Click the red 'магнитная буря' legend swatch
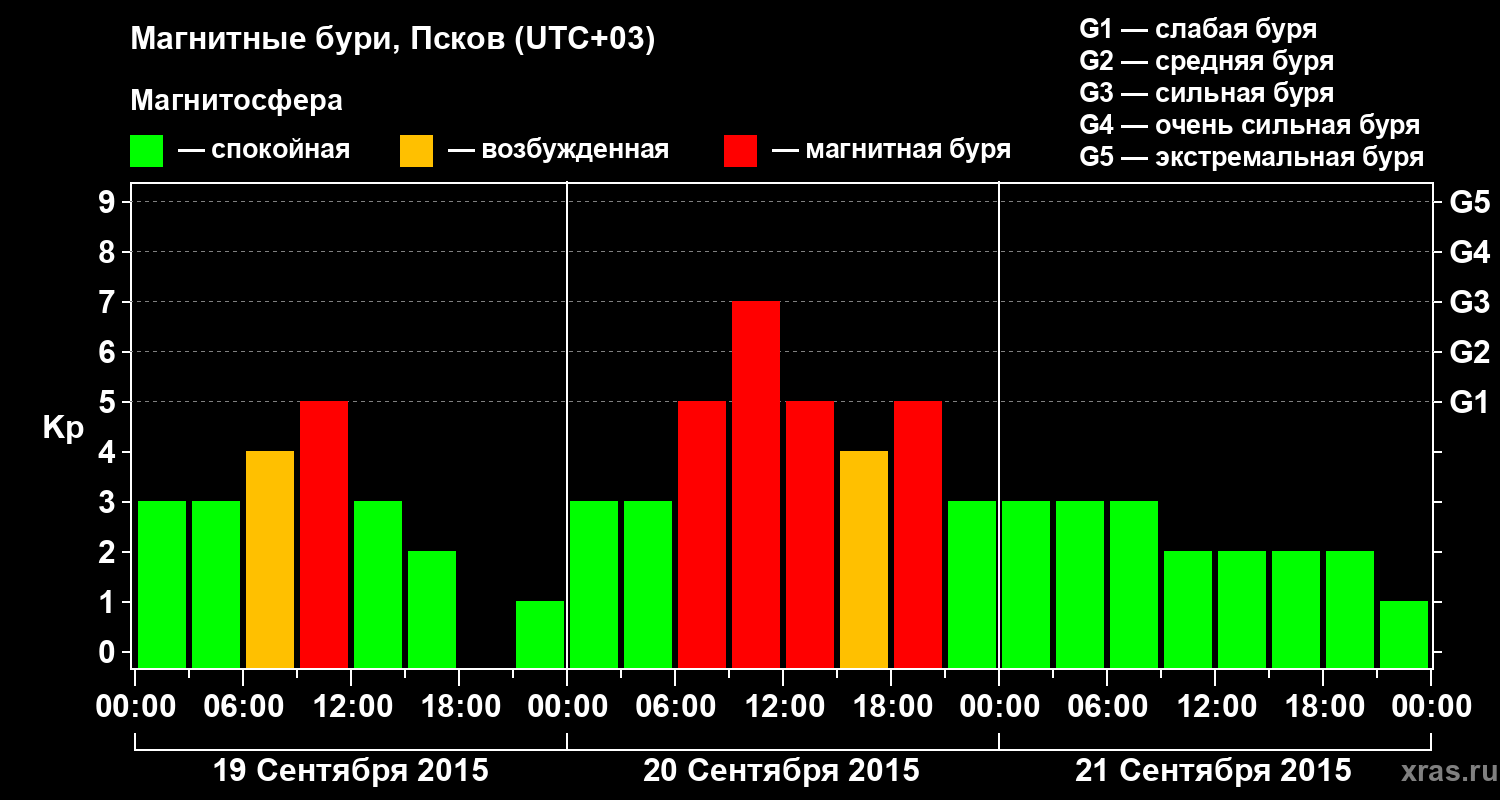Image resolution: width=1500 pixels, height=800 pixels. [740, 151]
